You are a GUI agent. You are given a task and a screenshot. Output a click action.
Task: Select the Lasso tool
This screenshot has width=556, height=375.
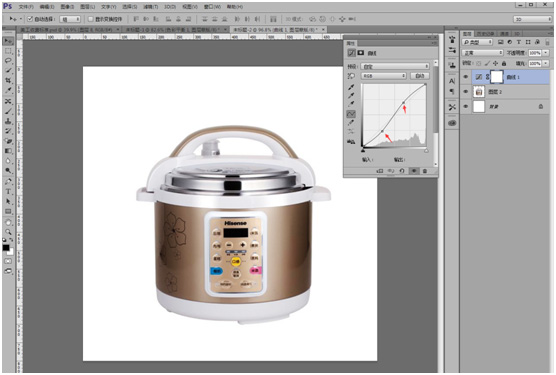pos(8,61)
